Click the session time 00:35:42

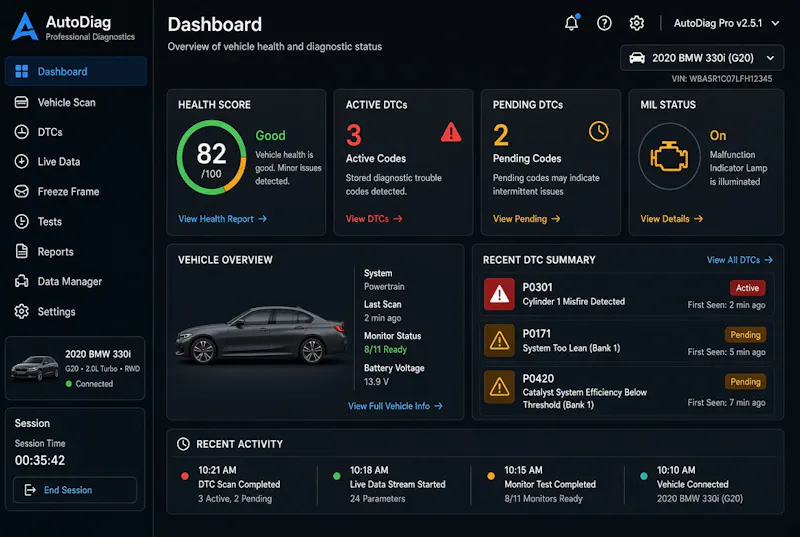40,461
